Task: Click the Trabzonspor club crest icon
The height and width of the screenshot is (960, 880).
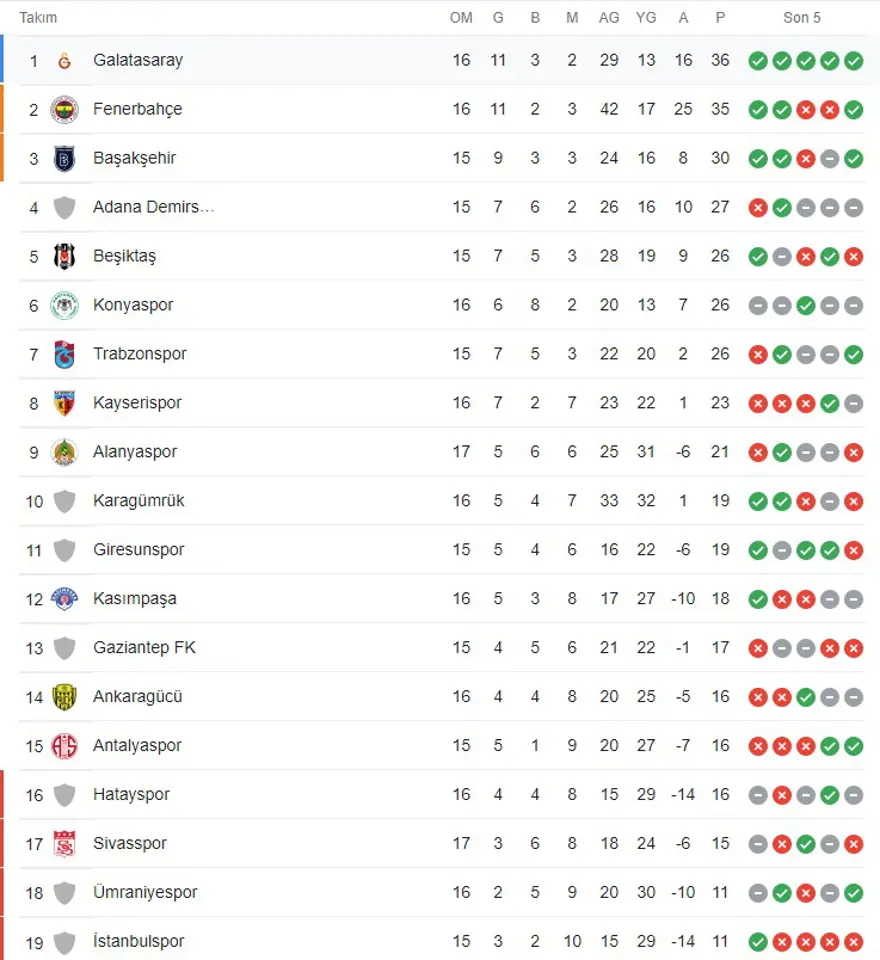Action: [64, 354]
